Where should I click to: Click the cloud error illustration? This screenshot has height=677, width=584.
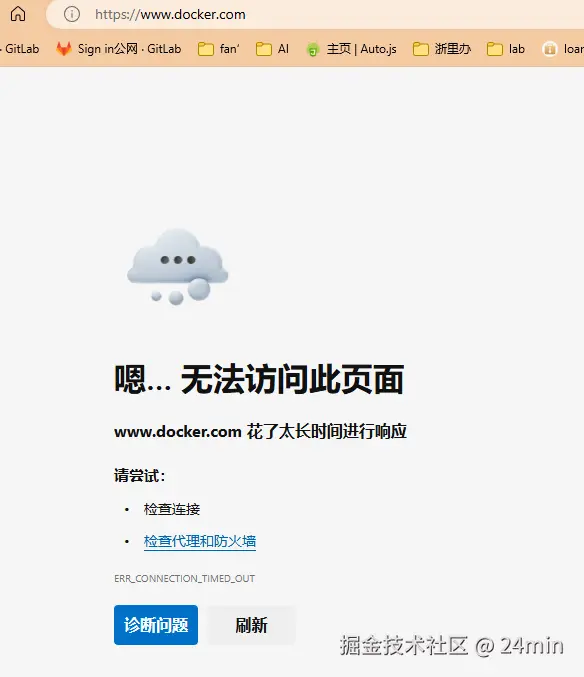(177, 267)
